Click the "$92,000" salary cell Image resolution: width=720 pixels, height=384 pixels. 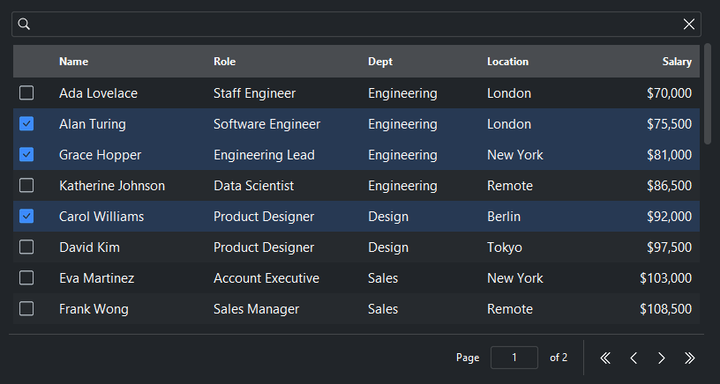coord(669,216)
